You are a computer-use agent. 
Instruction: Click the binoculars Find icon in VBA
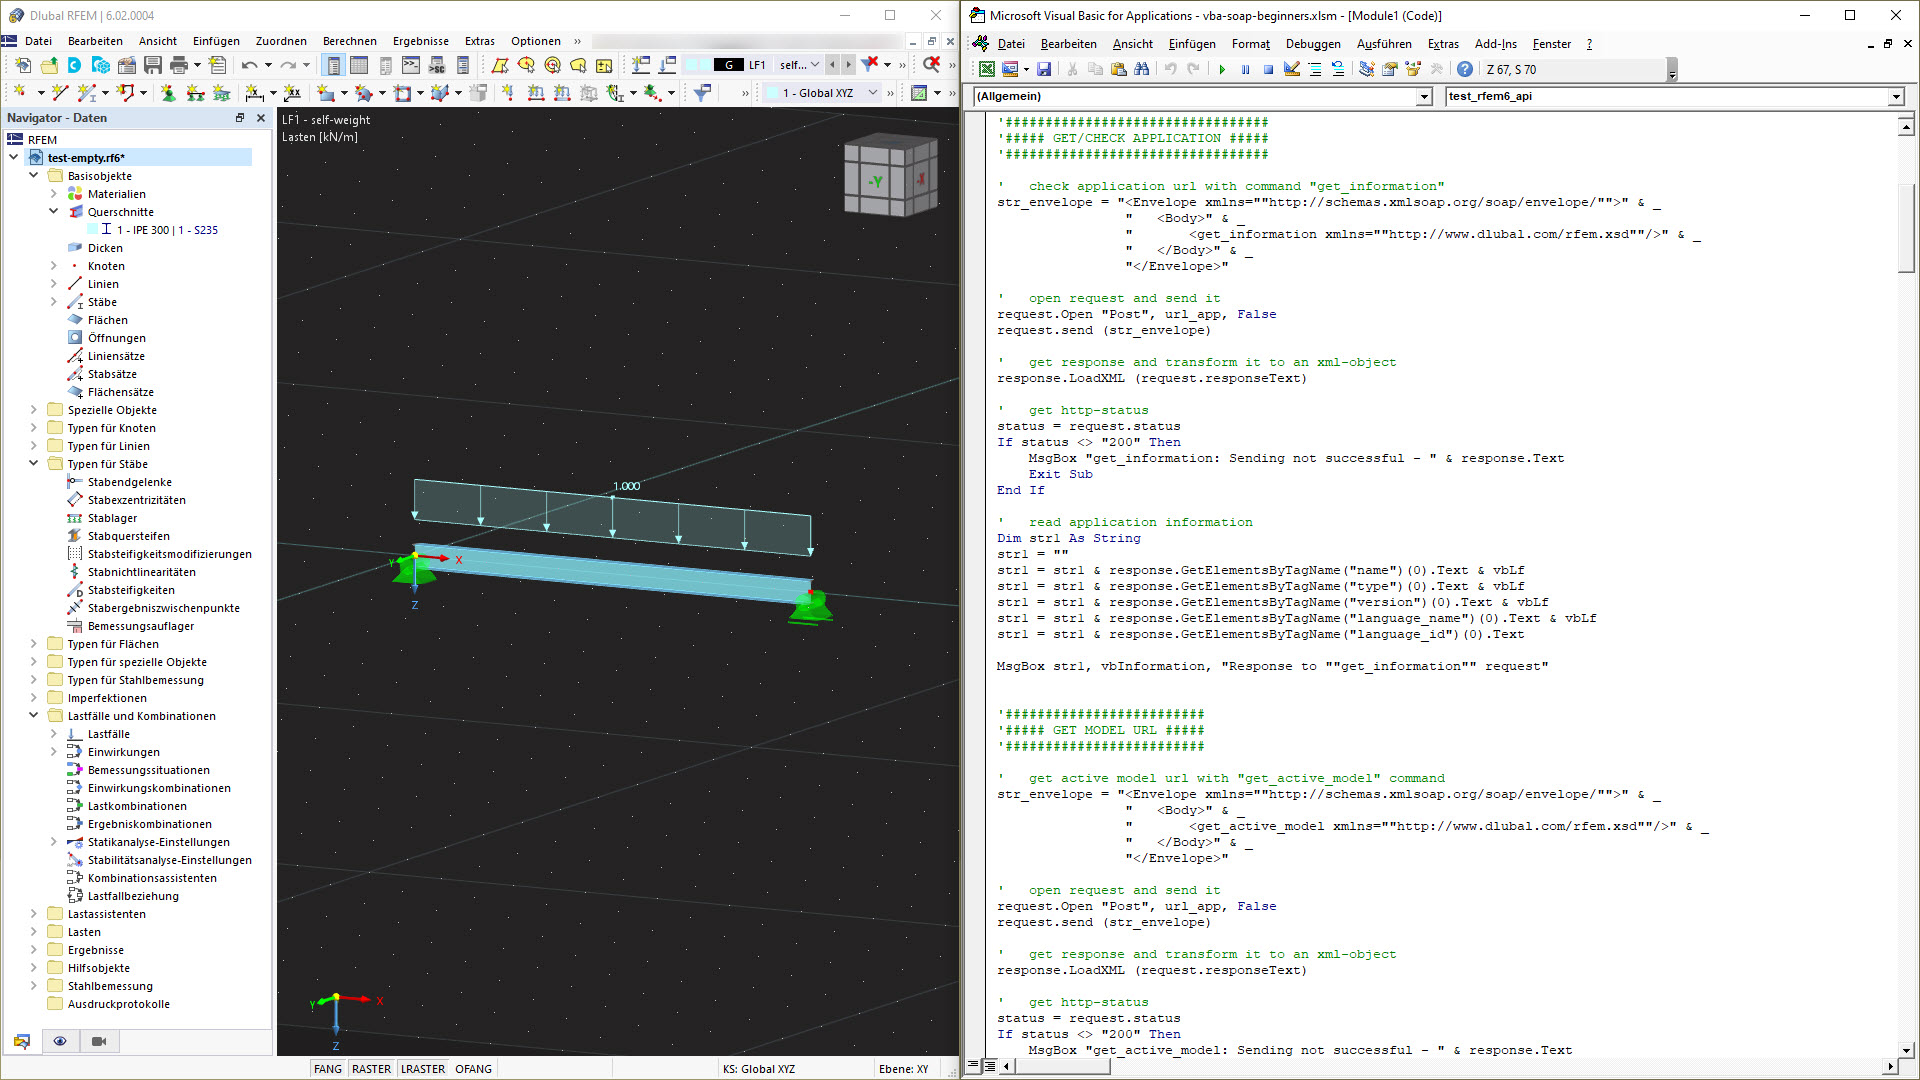pos(1141,69)
